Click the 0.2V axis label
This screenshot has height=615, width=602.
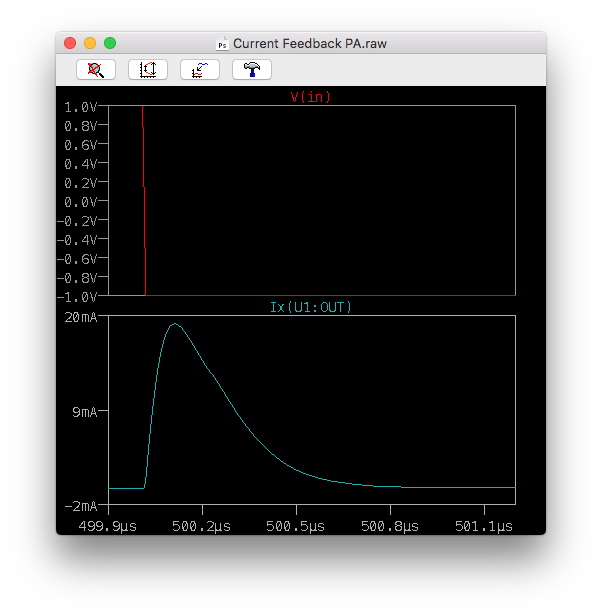[x=80, y=183]
